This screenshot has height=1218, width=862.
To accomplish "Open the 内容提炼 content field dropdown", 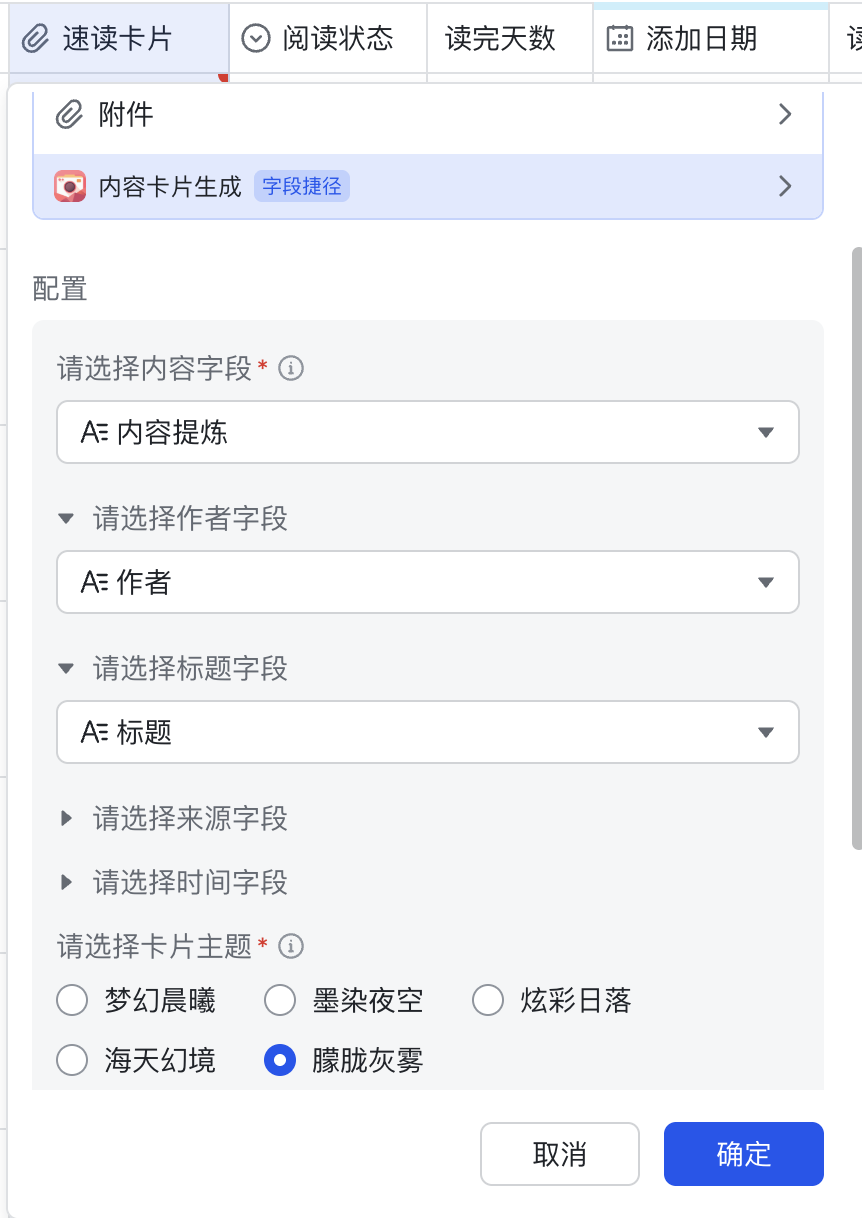I will click(428, 432).
